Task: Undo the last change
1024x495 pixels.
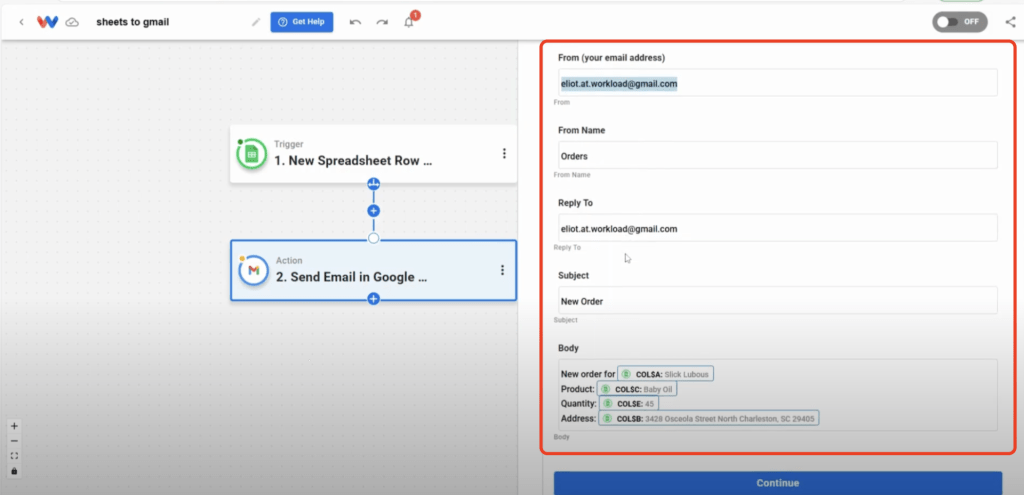Action: click(355, 22)
